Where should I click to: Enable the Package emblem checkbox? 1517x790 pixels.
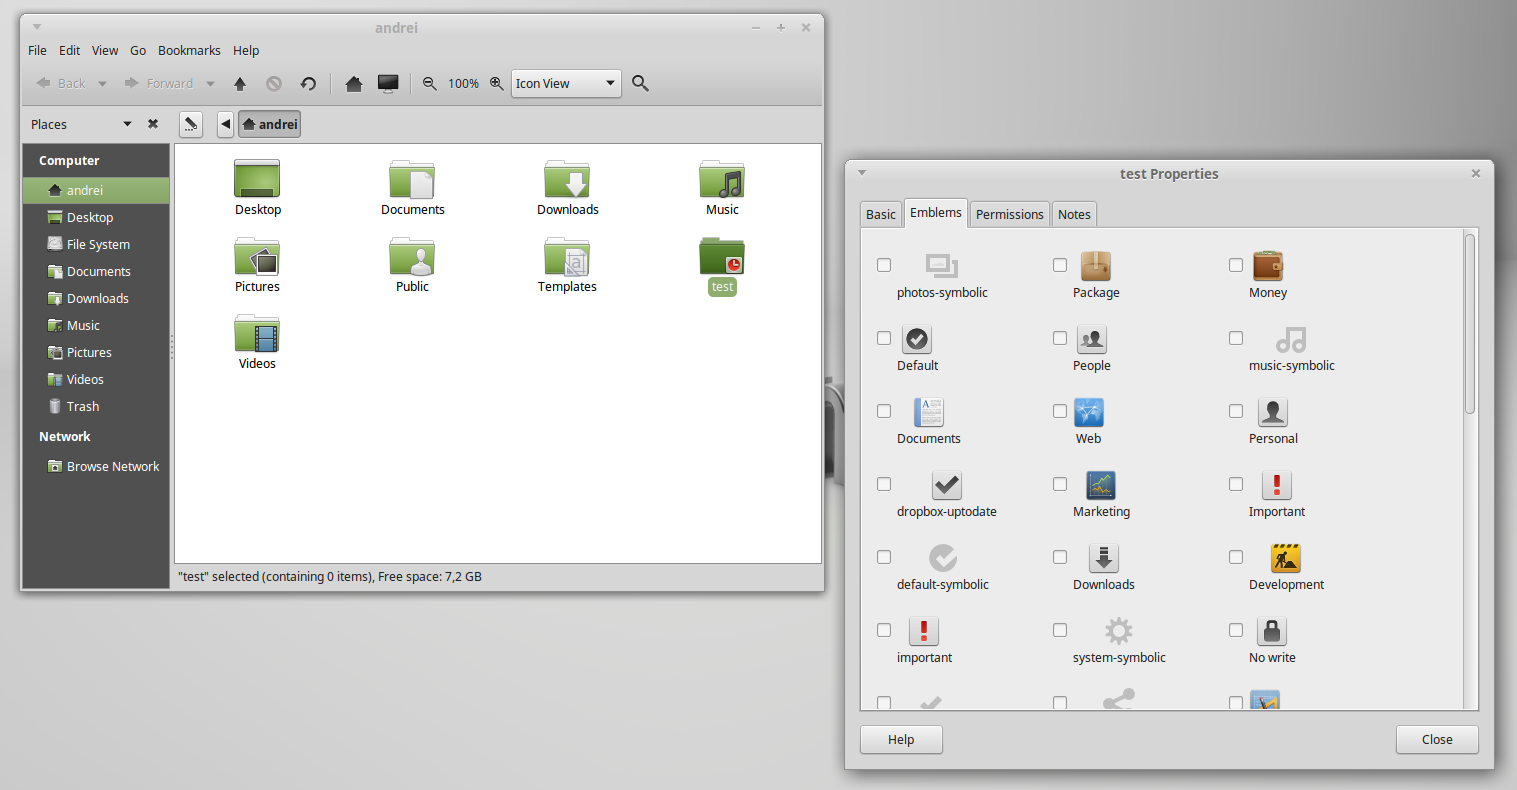1060,265
